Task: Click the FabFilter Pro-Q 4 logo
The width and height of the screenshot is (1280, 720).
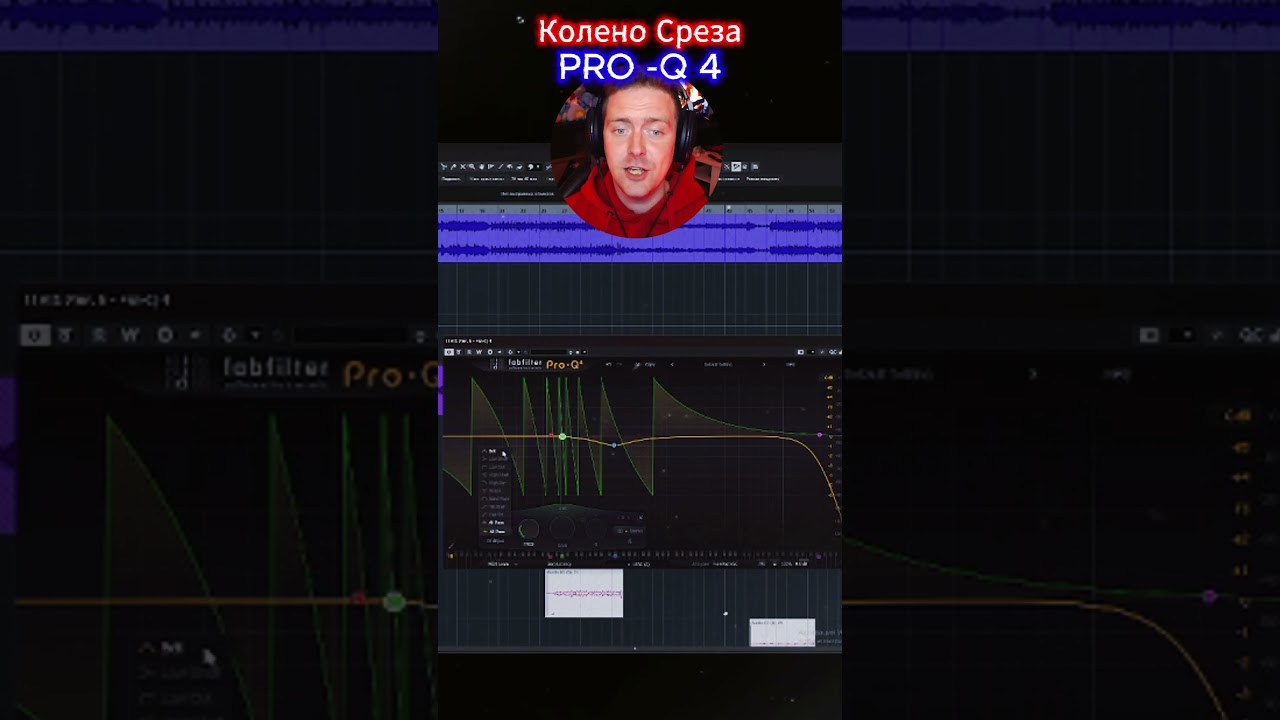Action: coord(536,364)
